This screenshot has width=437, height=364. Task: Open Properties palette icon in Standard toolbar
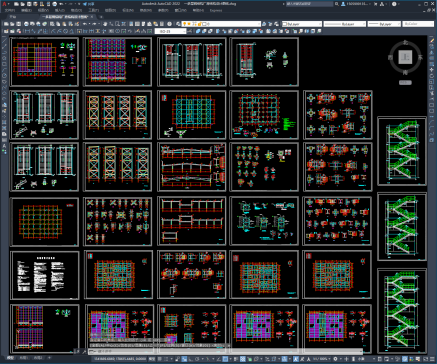[x=131, y=24]
